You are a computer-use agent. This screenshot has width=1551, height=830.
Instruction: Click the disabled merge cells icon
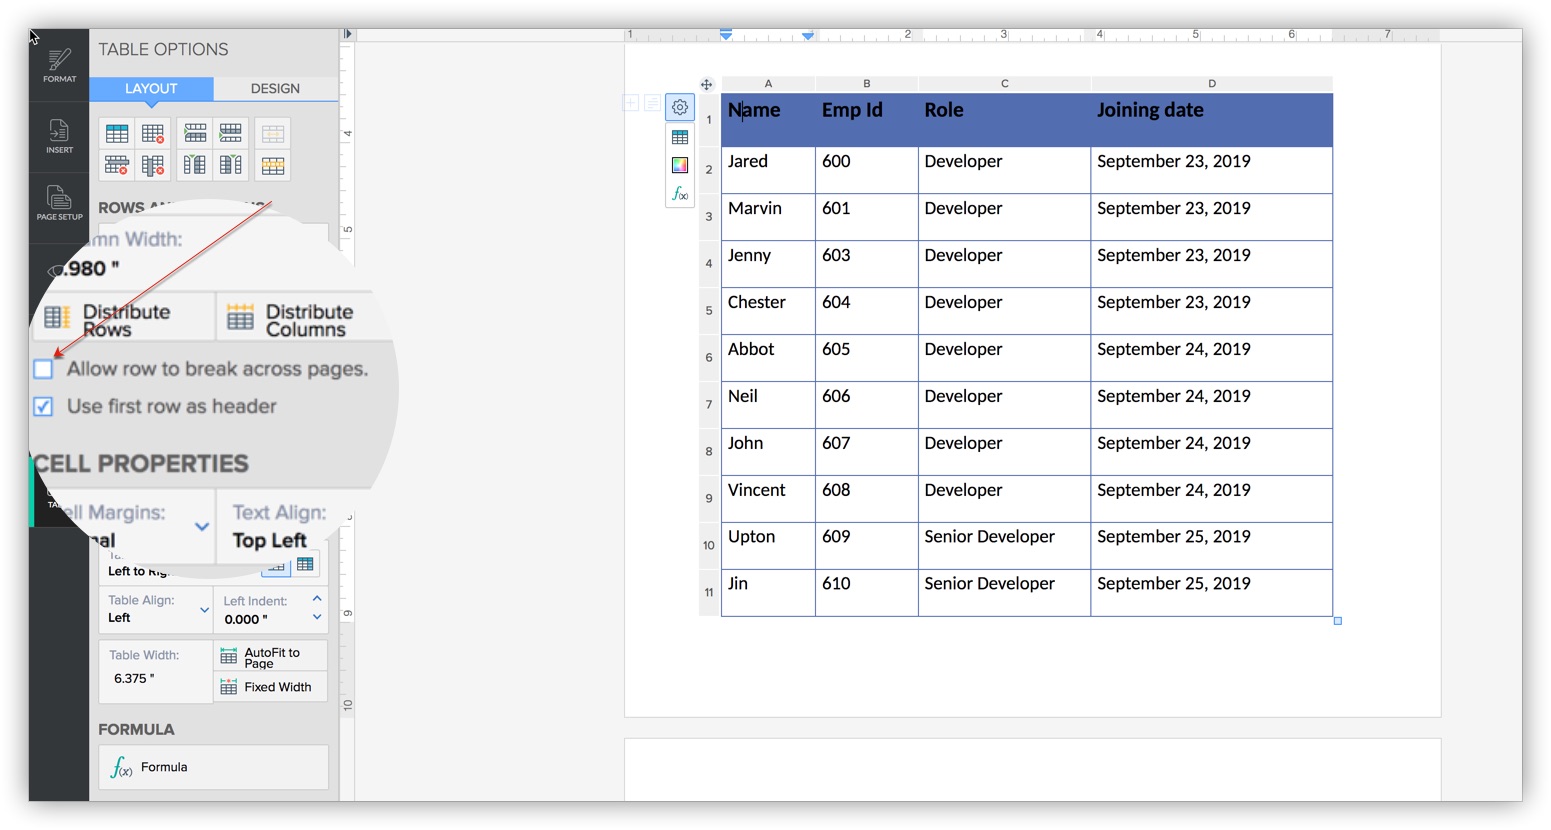point(273,133)
